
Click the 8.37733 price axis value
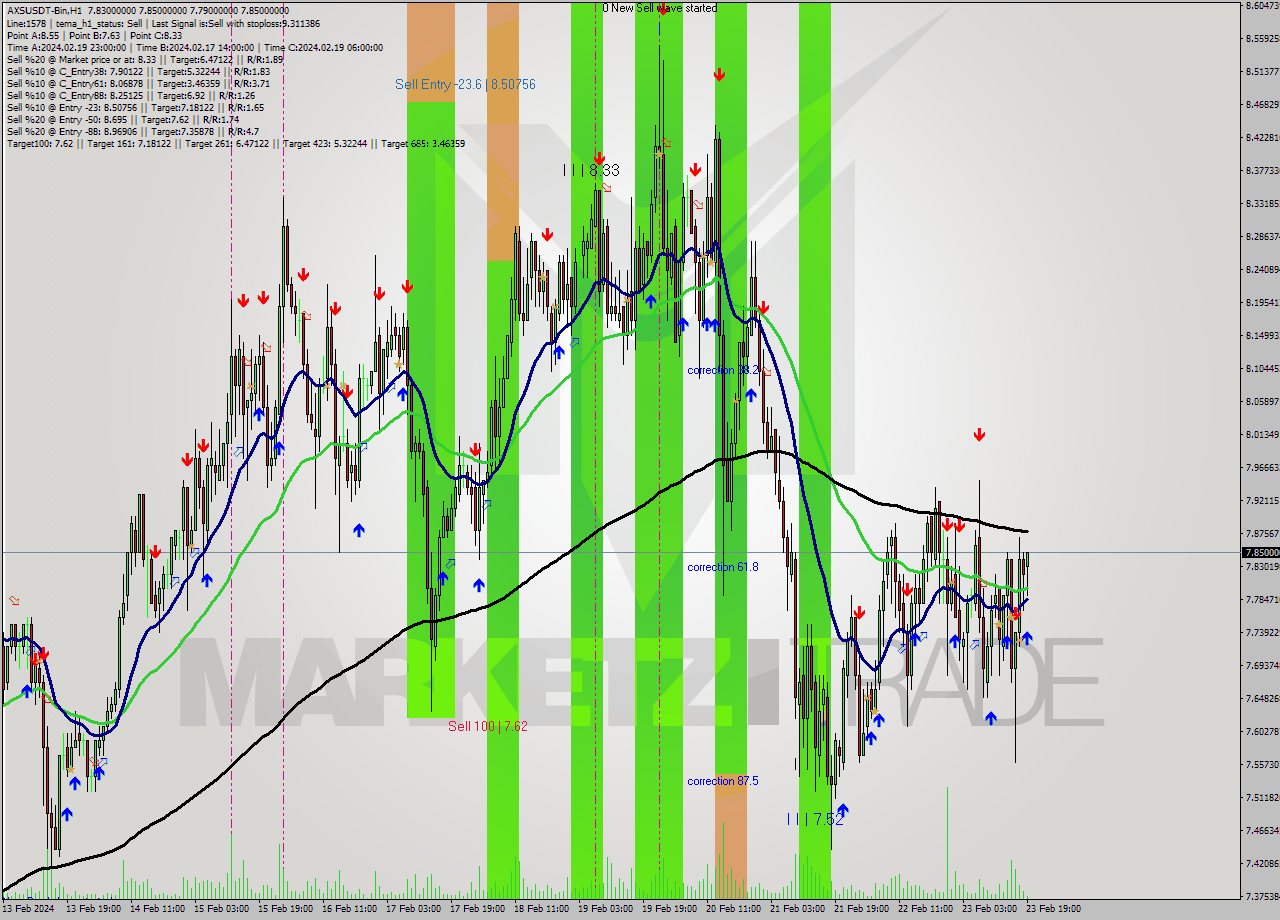click(1262, 170)
